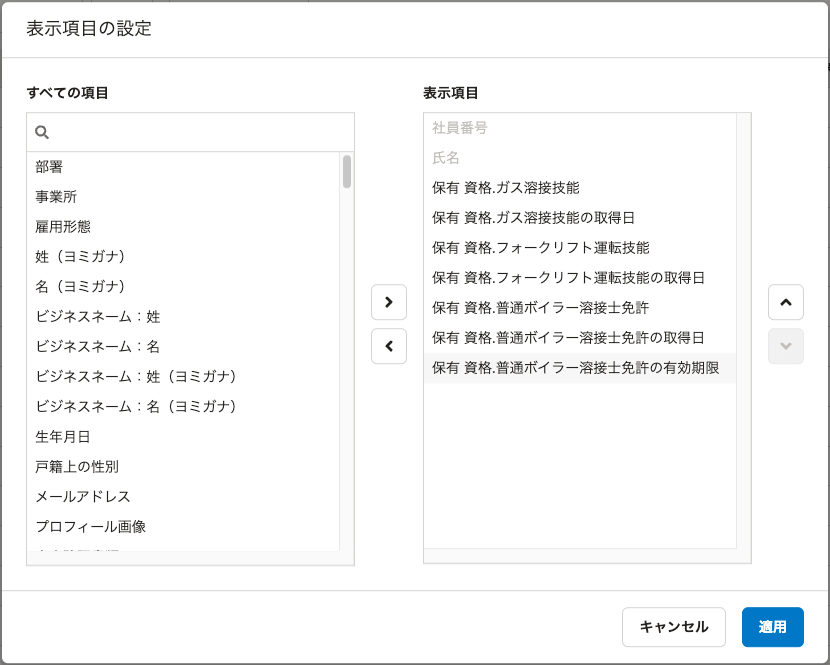
Task: Click the 適用 button
Action: 772,627
